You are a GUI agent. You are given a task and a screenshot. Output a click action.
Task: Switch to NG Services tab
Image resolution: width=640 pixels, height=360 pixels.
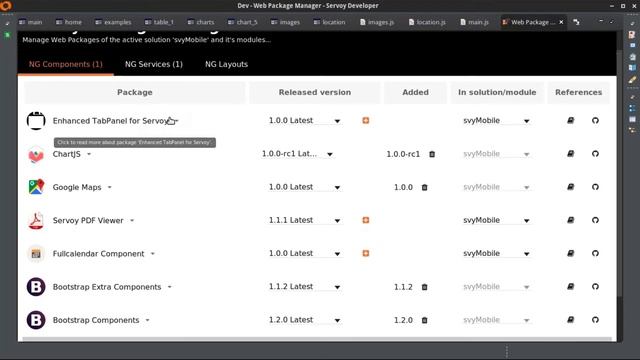[154, 64]
